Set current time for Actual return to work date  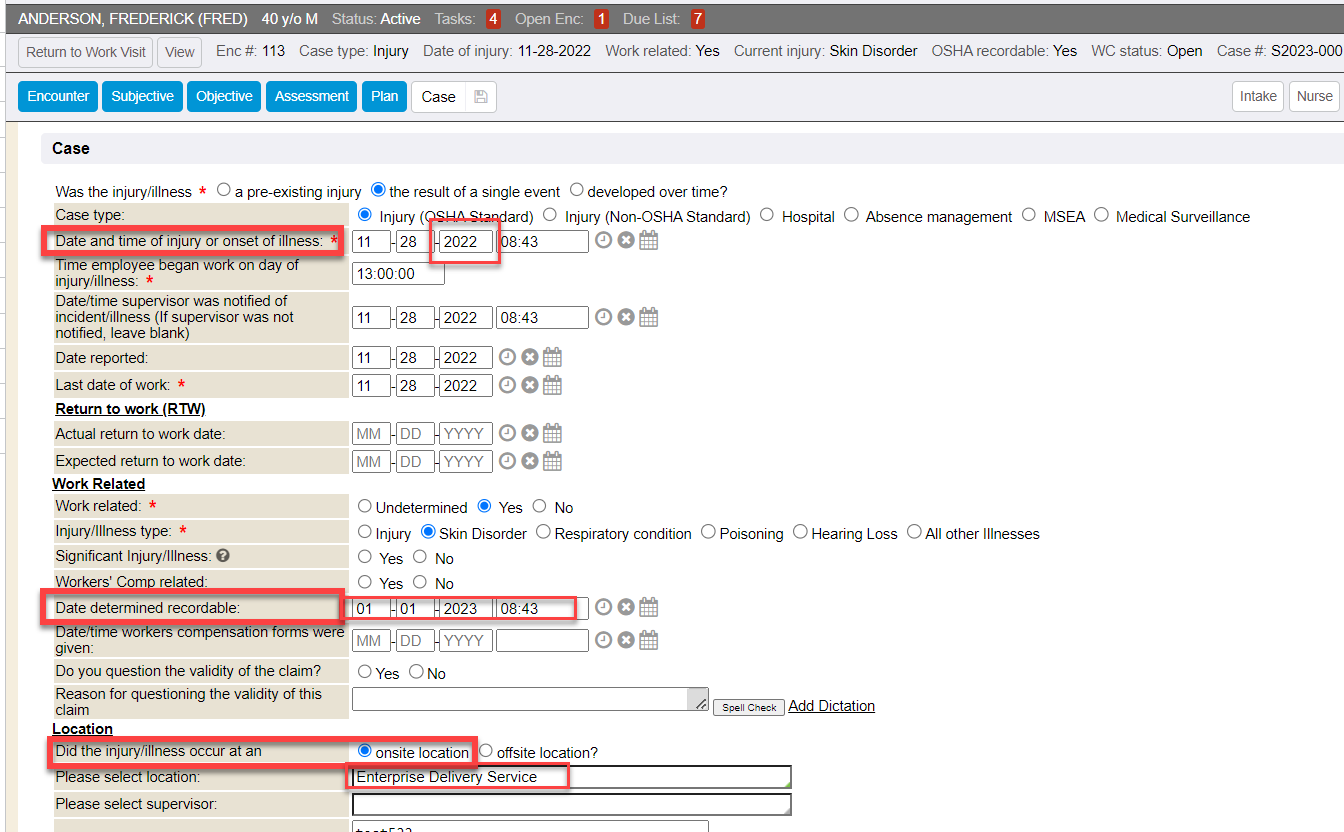(x=508, y=434)
